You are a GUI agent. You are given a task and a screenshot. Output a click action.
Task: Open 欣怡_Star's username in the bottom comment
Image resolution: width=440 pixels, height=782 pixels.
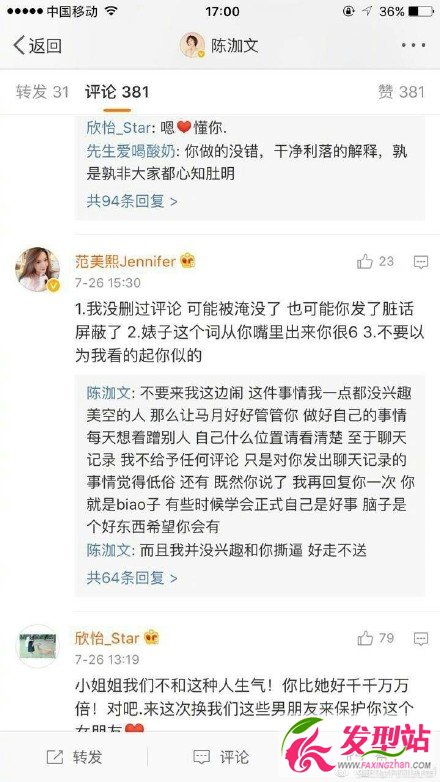click(107, 637)
